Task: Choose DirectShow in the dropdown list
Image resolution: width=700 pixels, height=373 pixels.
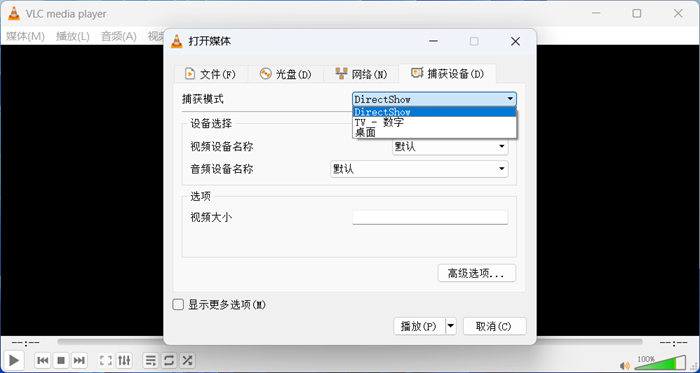Action: 434,112
